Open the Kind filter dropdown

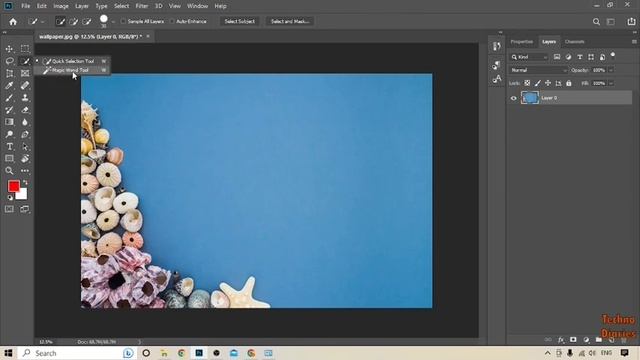[529, 57]
